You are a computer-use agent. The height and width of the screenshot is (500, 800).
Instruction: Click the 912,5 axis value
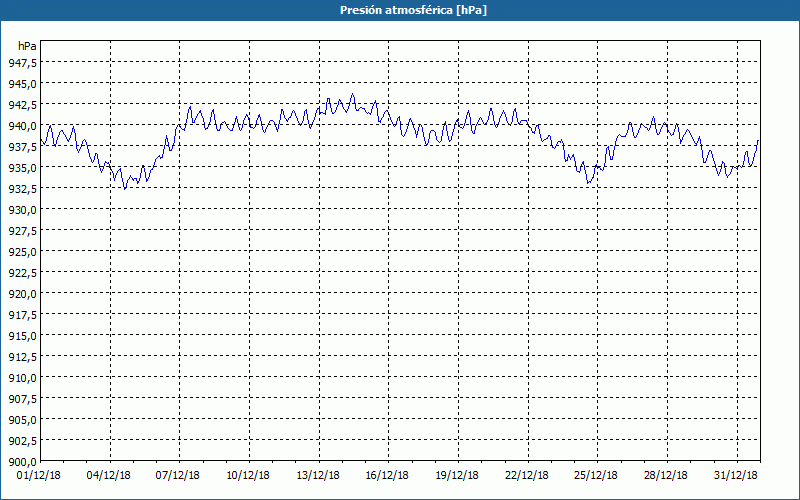(22, 357)
